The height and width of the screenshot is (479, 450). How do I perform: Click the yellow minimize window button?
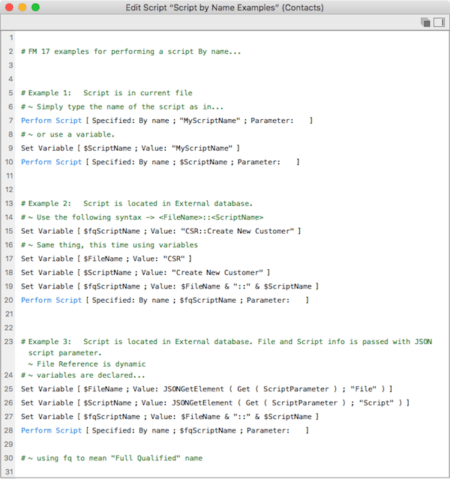click(x=22, y=7)
